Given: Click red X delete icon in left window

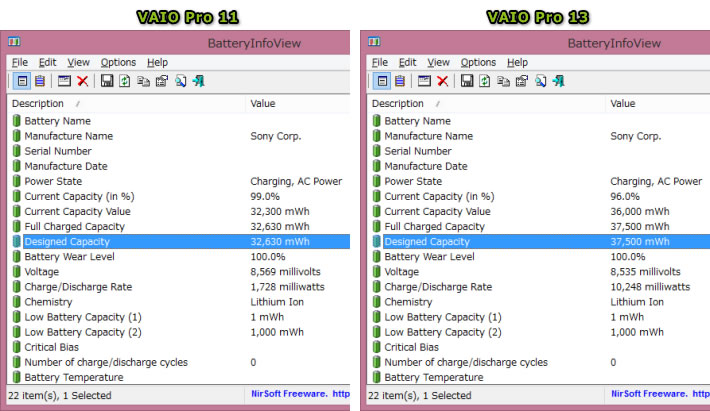Looking at the screenshot, I should 82,81.
